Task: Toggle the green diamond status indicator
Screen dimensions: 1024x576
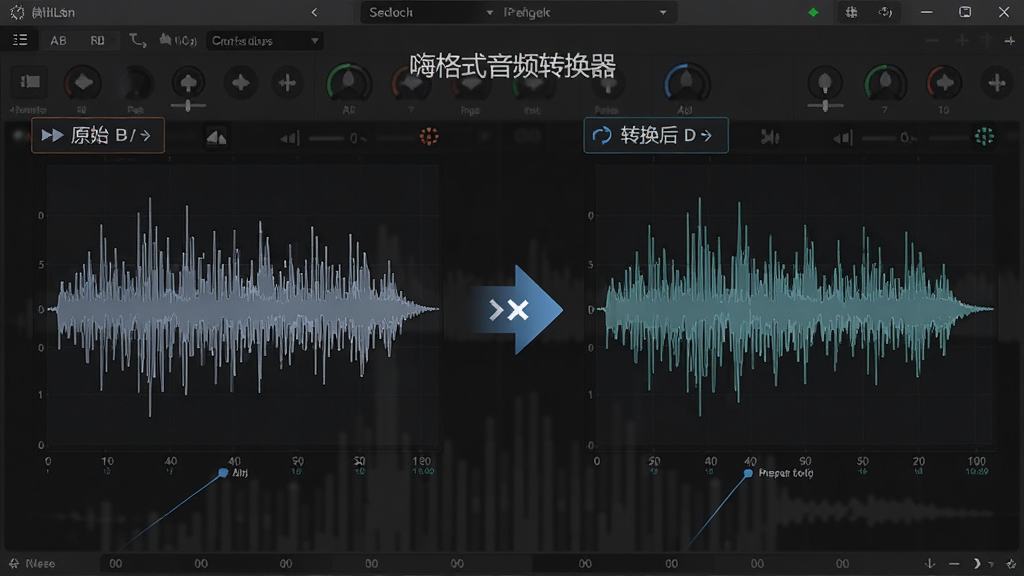Action: [x=813, y=12]
